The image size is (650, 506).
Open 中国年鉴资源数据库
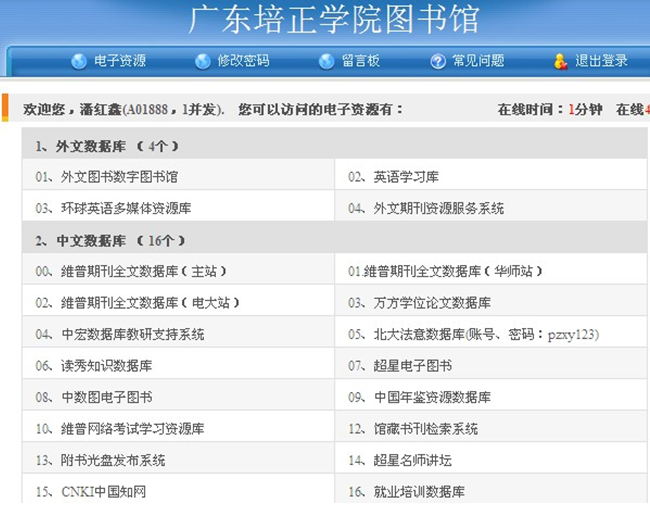click(432, 397)
